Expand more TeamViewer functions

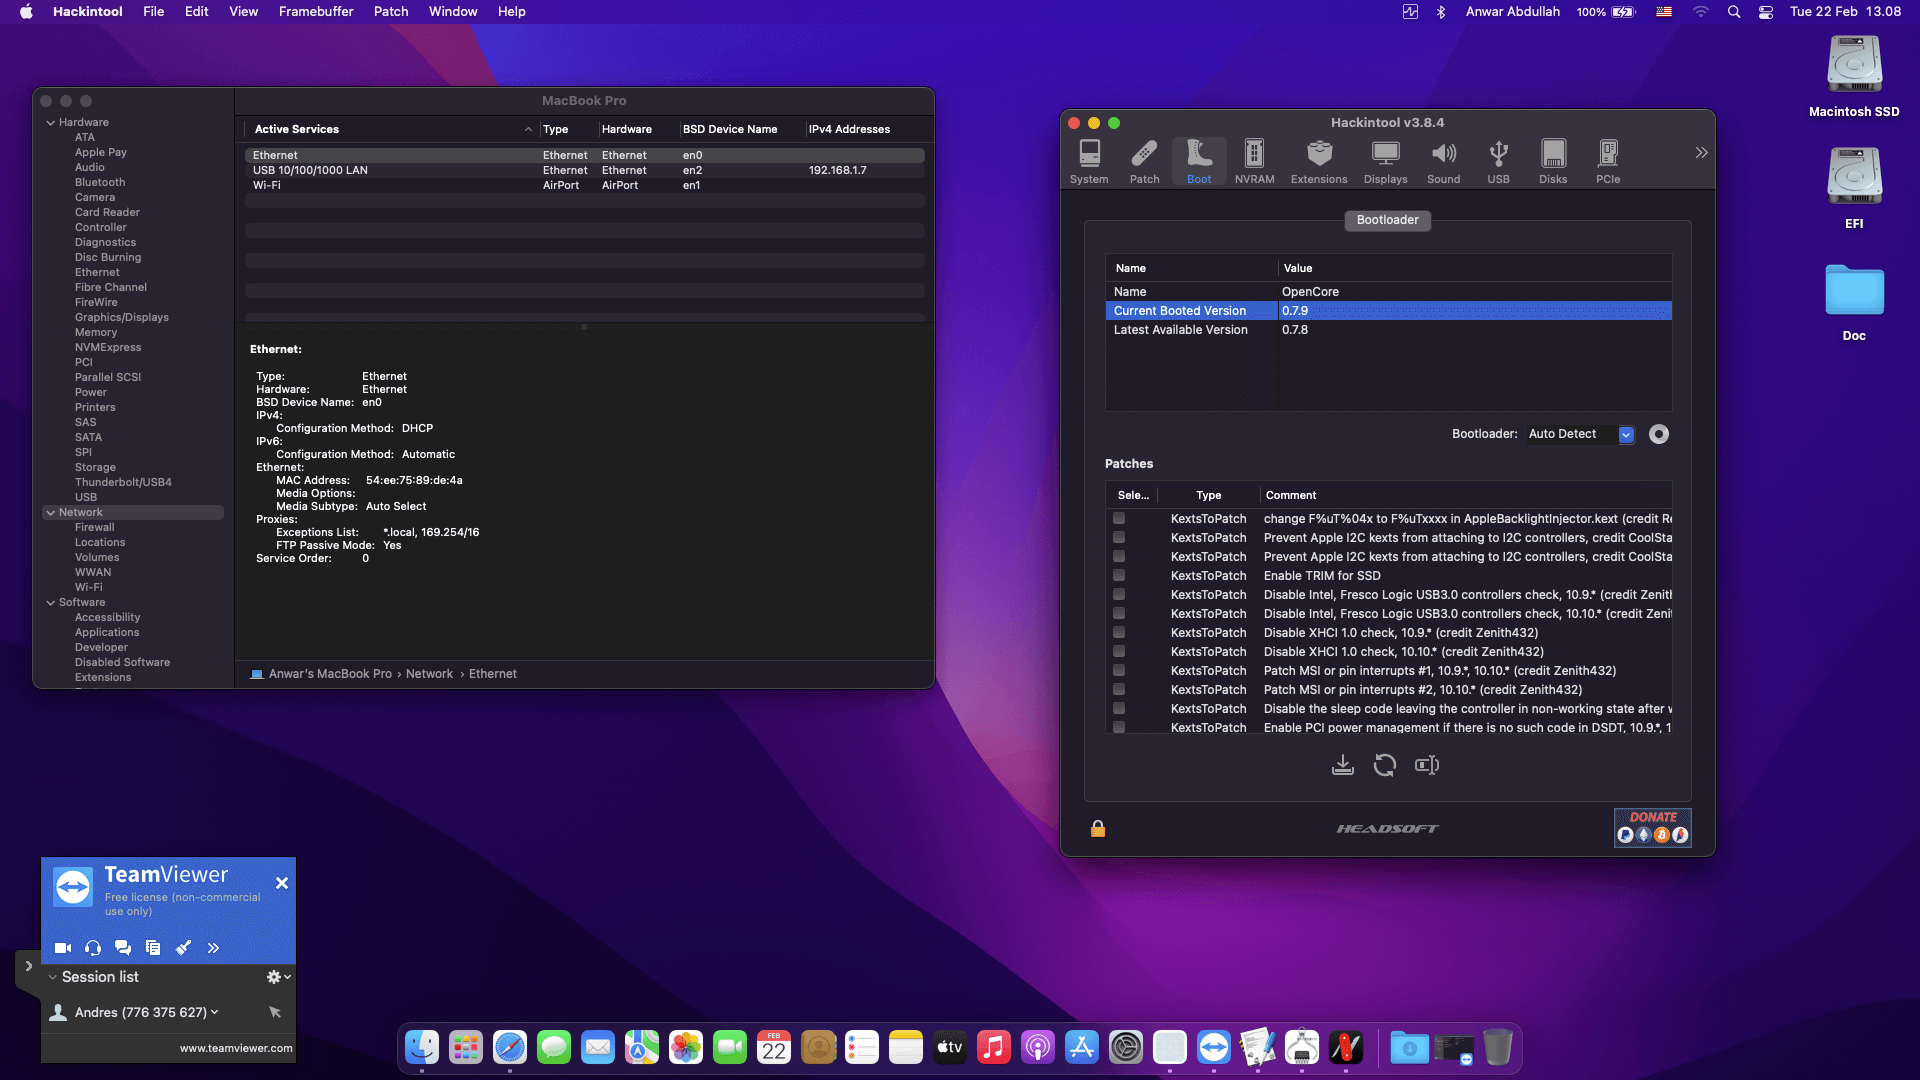coord(213,948)
